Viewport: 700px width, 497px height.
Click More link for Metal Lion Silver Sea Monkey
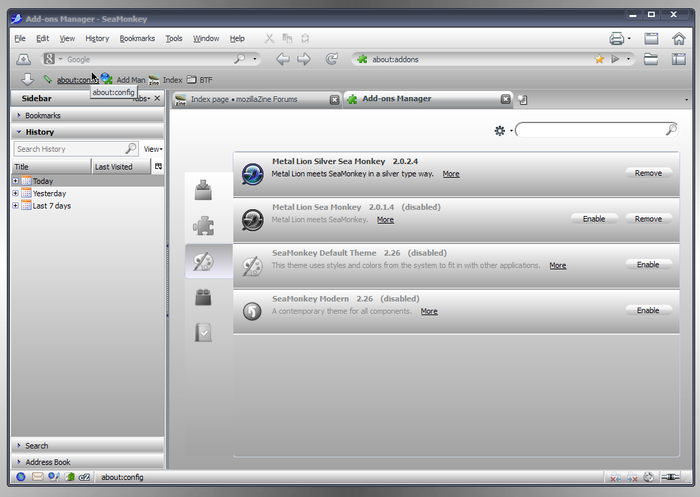click(451, 174)
